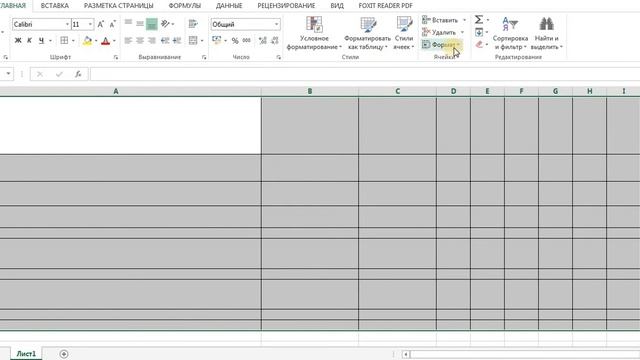Click the confirm entry checkmark in formula bar
Screen dimensions: 640x360
[x=59, y=74]
